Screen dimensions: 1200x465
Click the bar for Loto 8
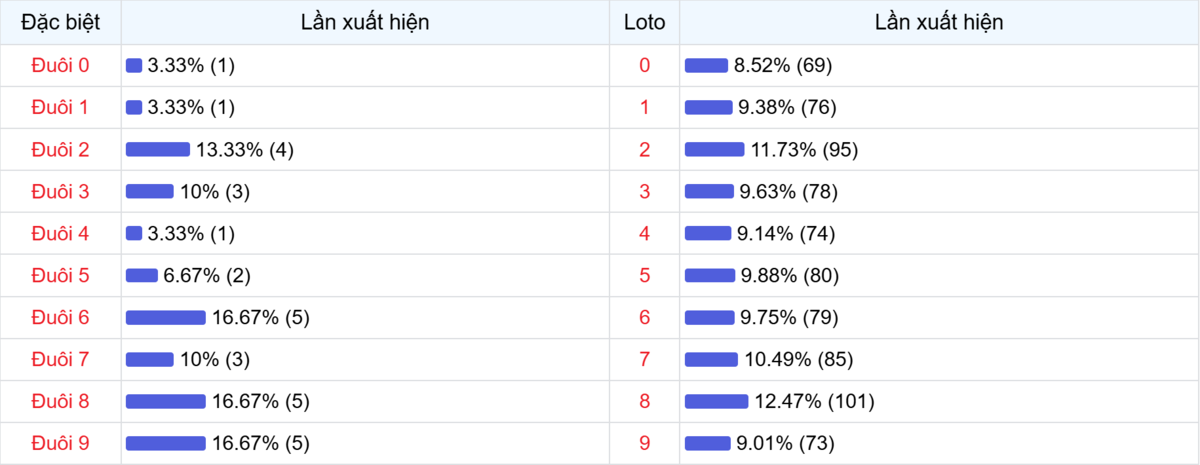tap(716, 402)
